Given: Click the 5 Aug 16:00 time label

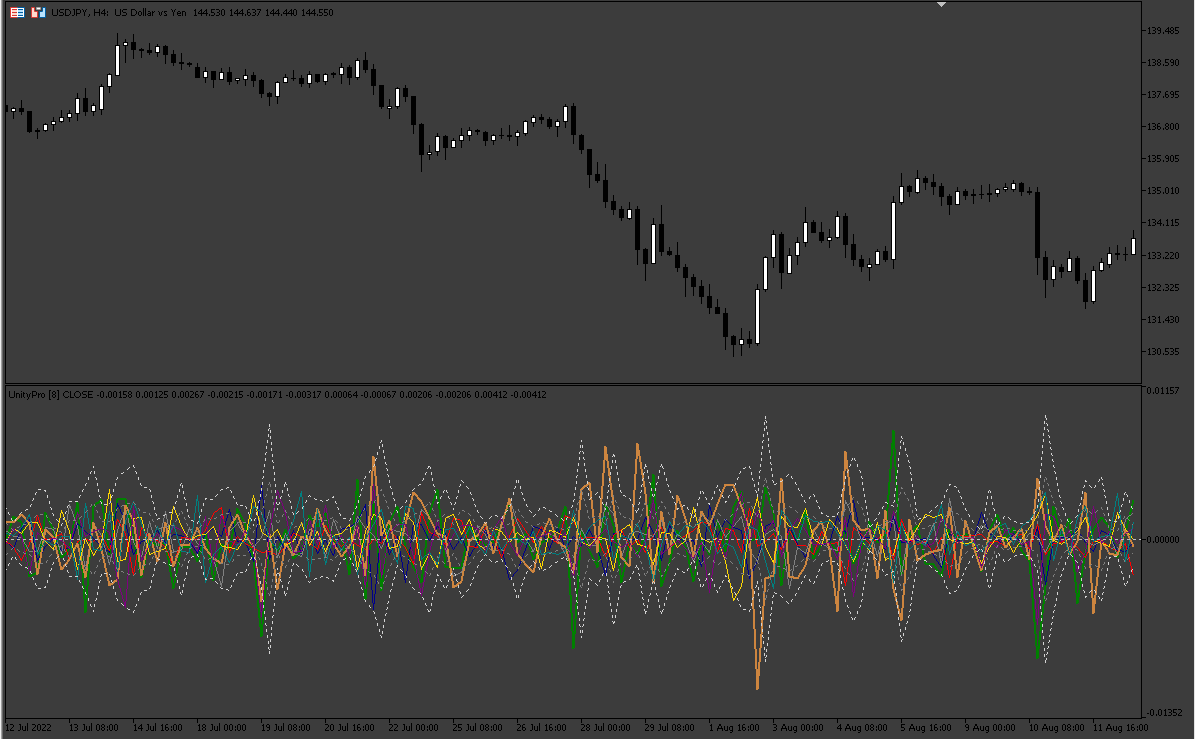Looking at the screenshot, I should point(926,728).
